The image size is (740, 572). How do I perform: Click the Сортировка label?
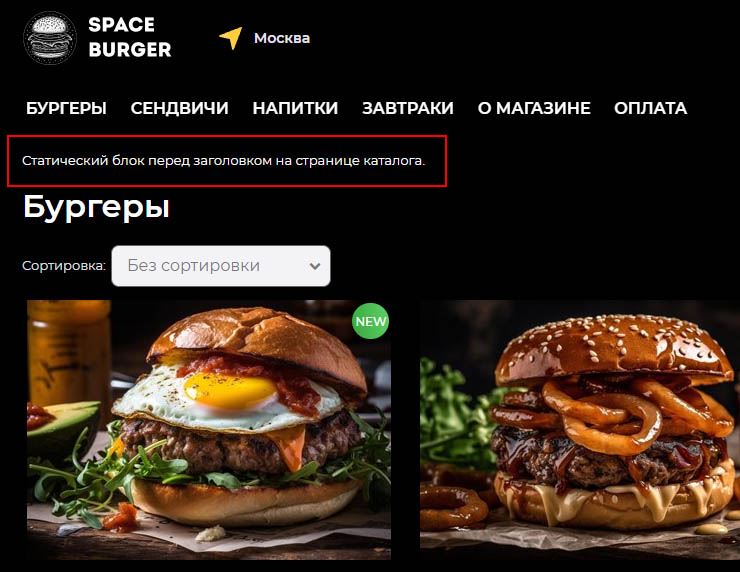tap(64, 266)
